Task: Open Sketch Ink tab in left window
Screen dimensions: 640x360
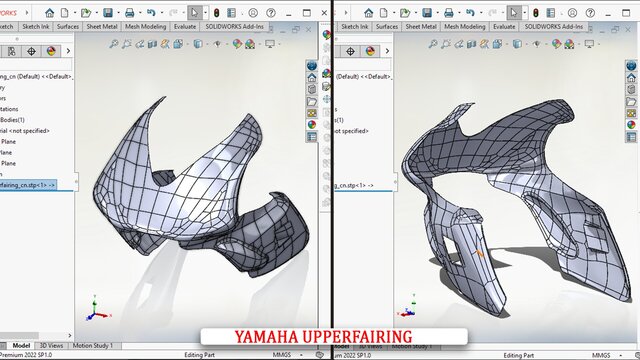Action: [36, 27]
